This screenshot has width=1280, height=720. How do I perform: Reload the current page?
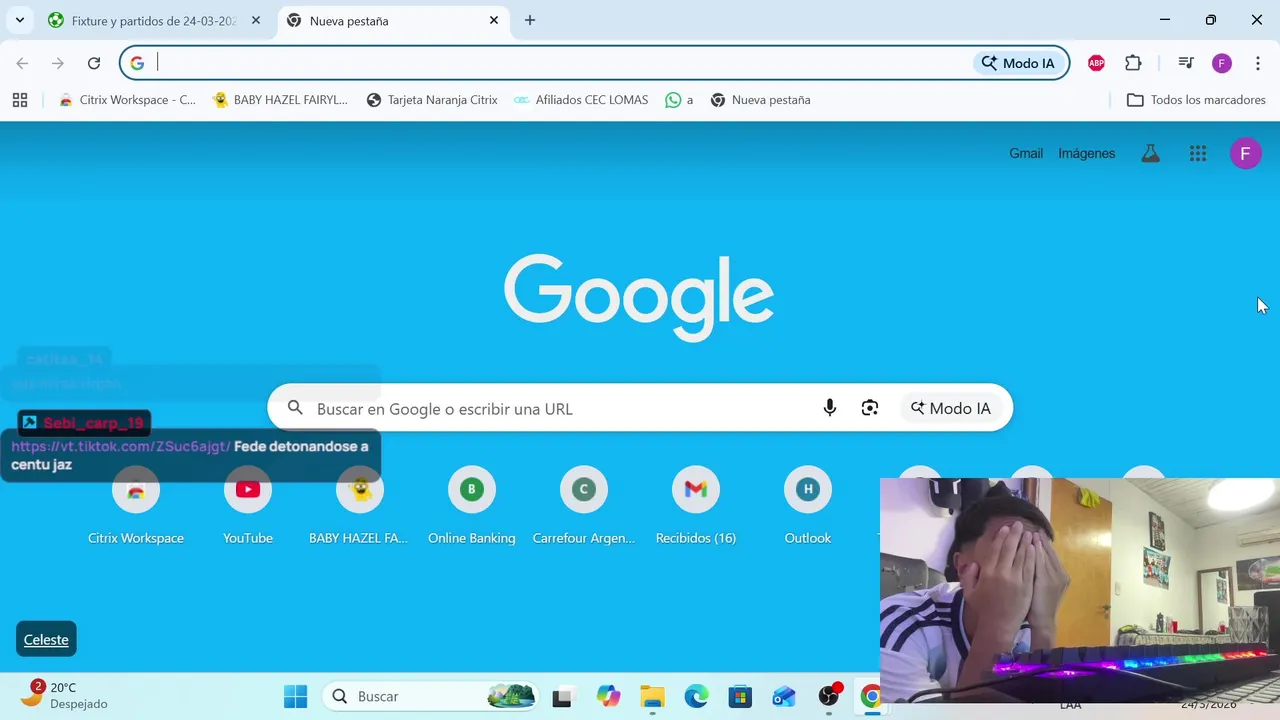click(94, 63)
